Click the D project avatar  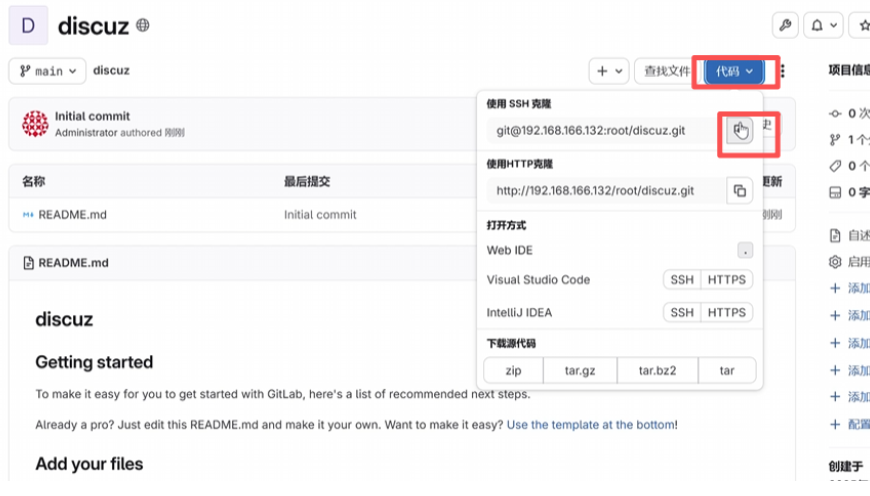point(28,26)
